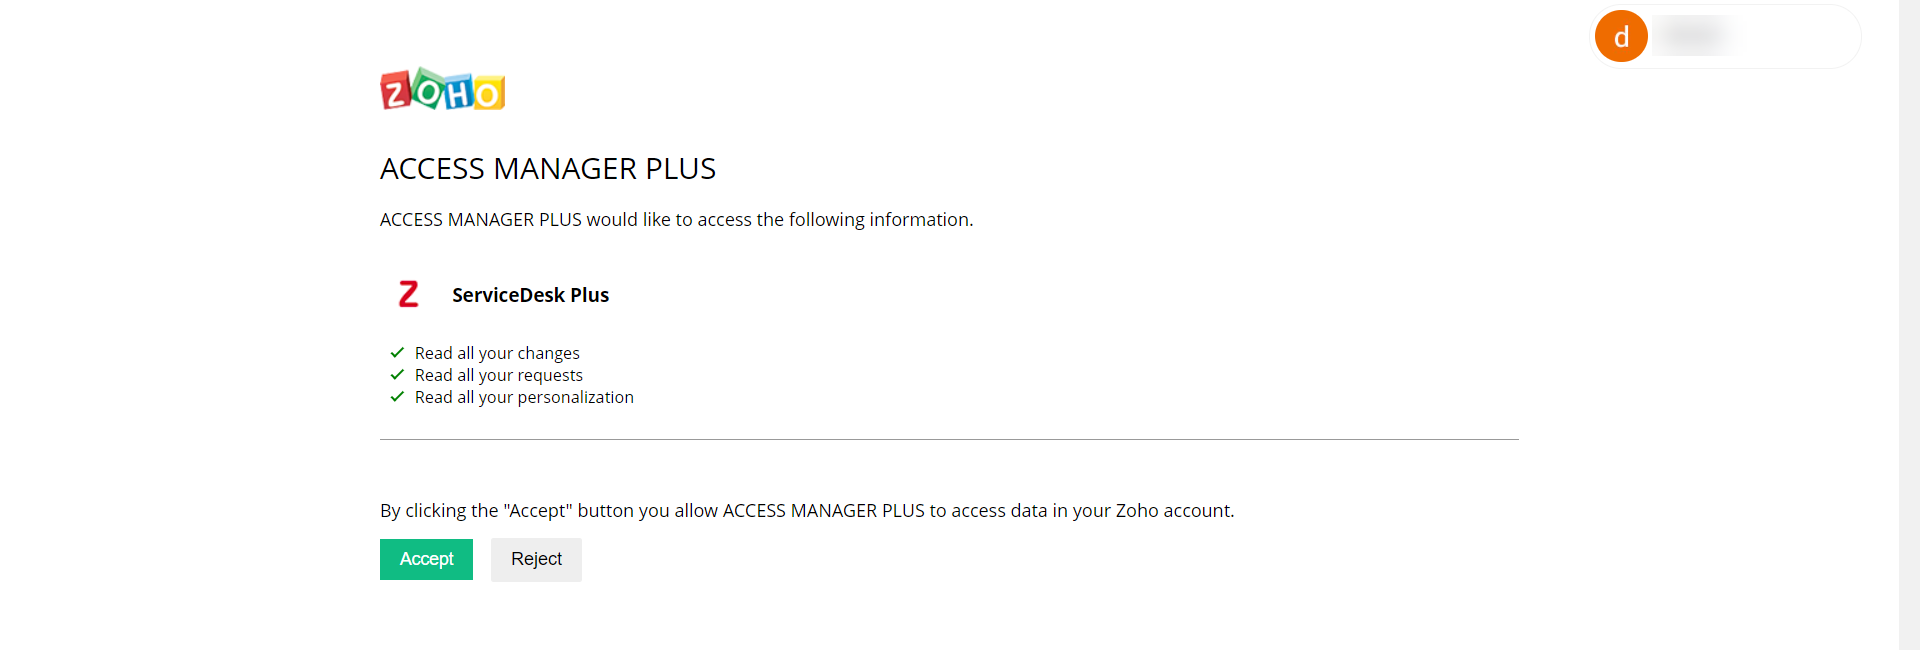The height and width of the screenshot is (650, 1920).
Task: Click the orange "d" user avatar
Action: click(x=1621, y=37)
